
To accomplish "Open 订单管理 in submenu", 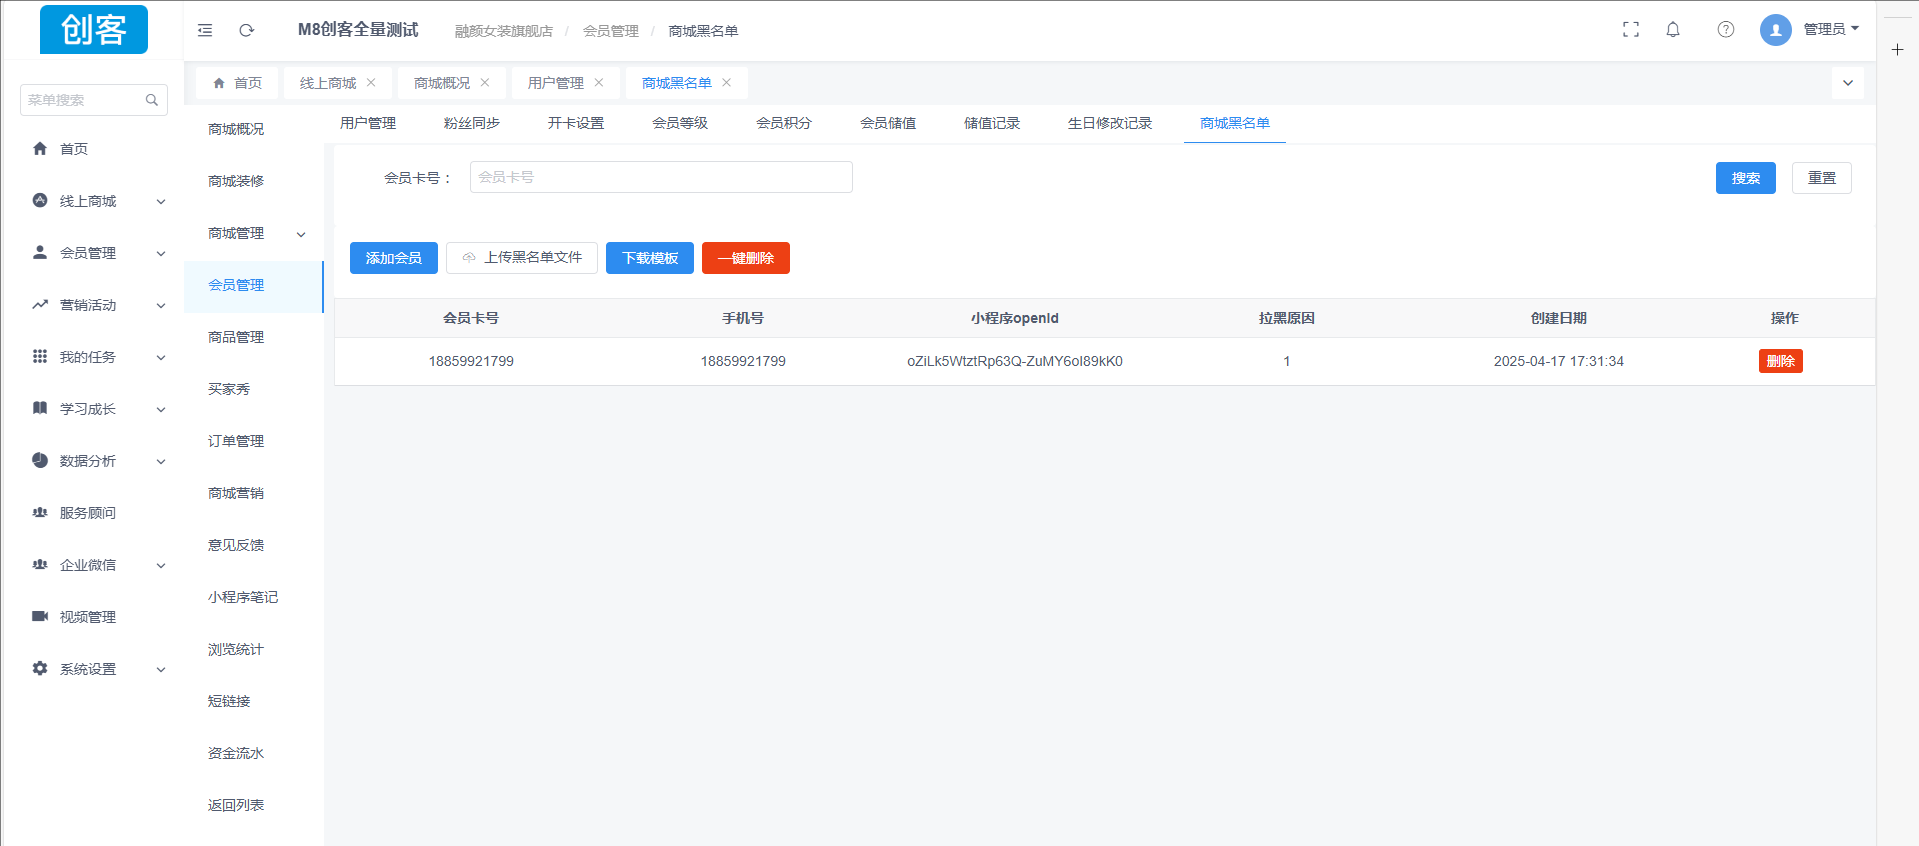I will (x=236, y=441).
